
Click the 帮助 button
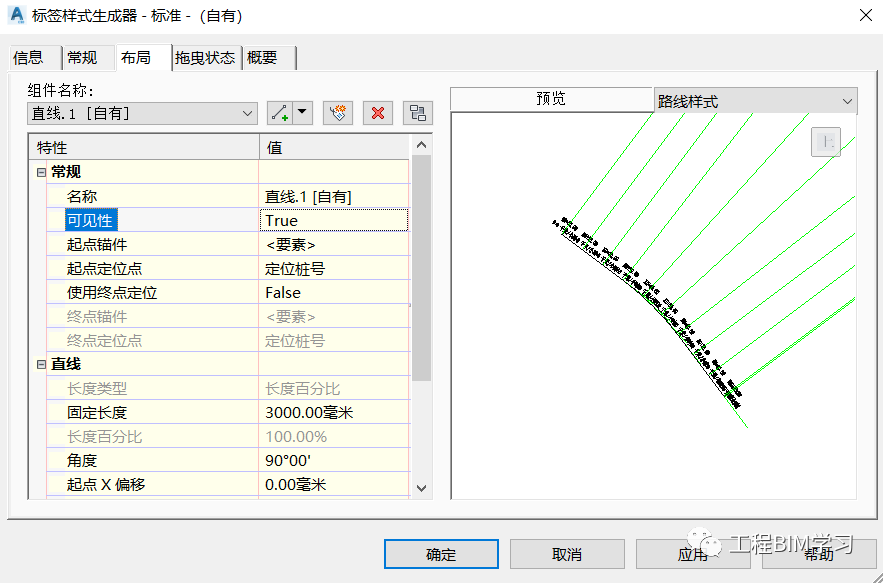click(x=819, y=554)
